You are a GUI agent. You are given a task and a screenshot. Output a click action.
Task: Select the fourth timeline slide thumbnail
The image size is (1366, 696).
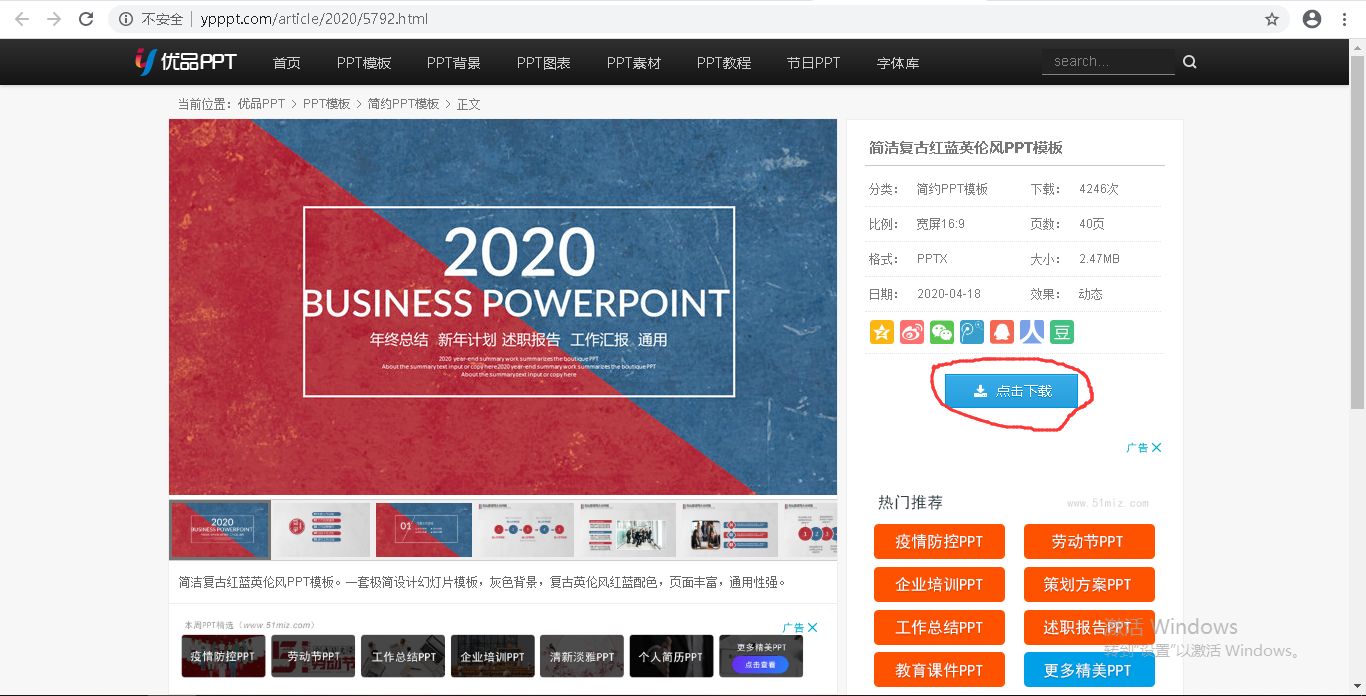pos(526,530)
